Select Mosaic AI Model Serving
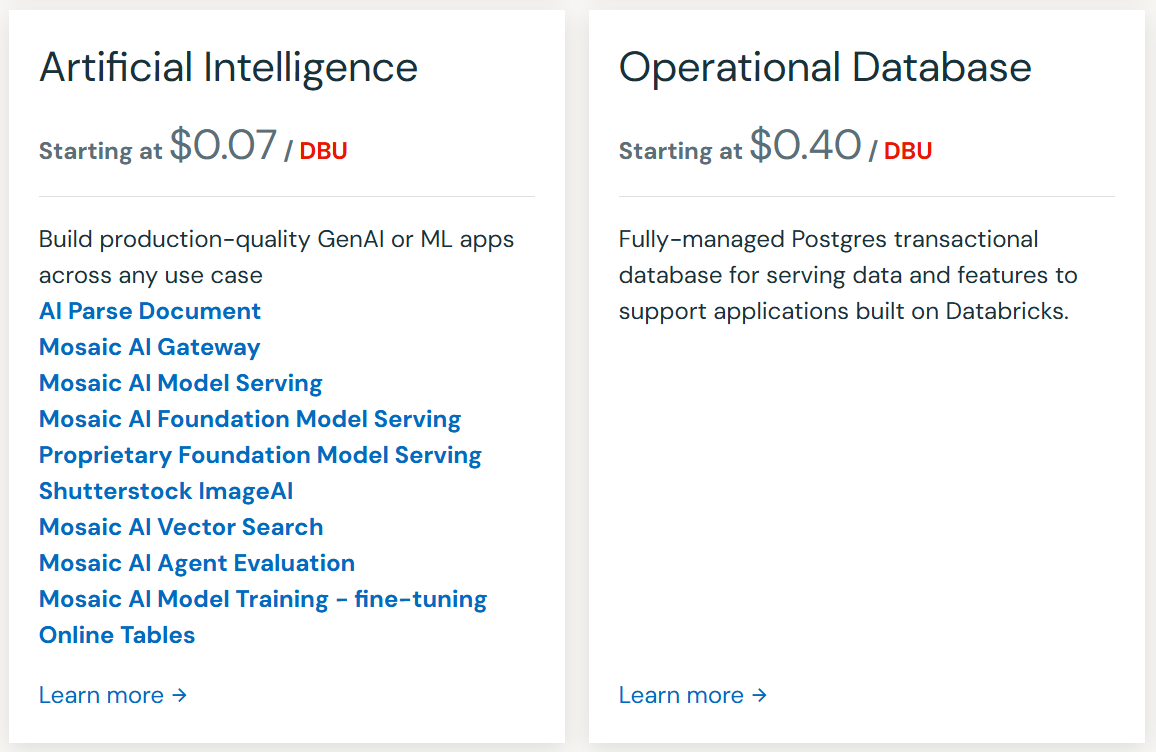This screenshot has width=1156, height=752. point(180,383)
